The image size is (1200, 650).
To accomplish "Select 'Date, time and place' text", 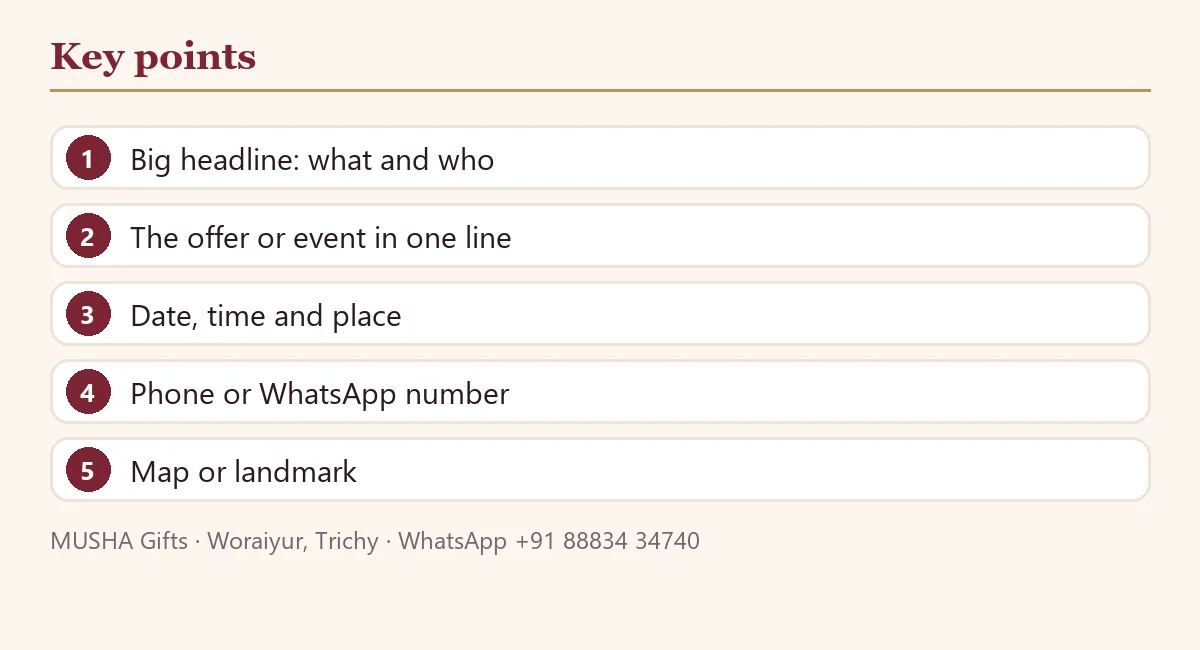I will (x=266, y=316).
